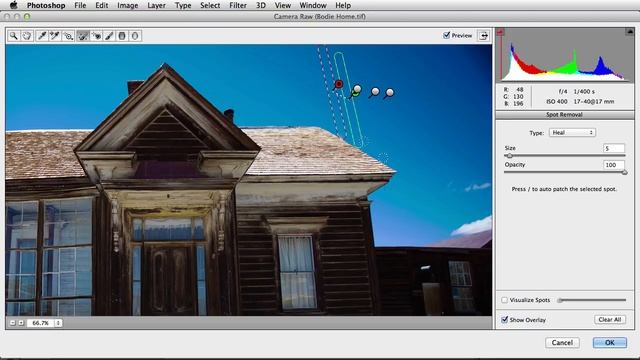Click the OK button
The height and width of the screenshot is (360, 640).
(x=610, y=342)
